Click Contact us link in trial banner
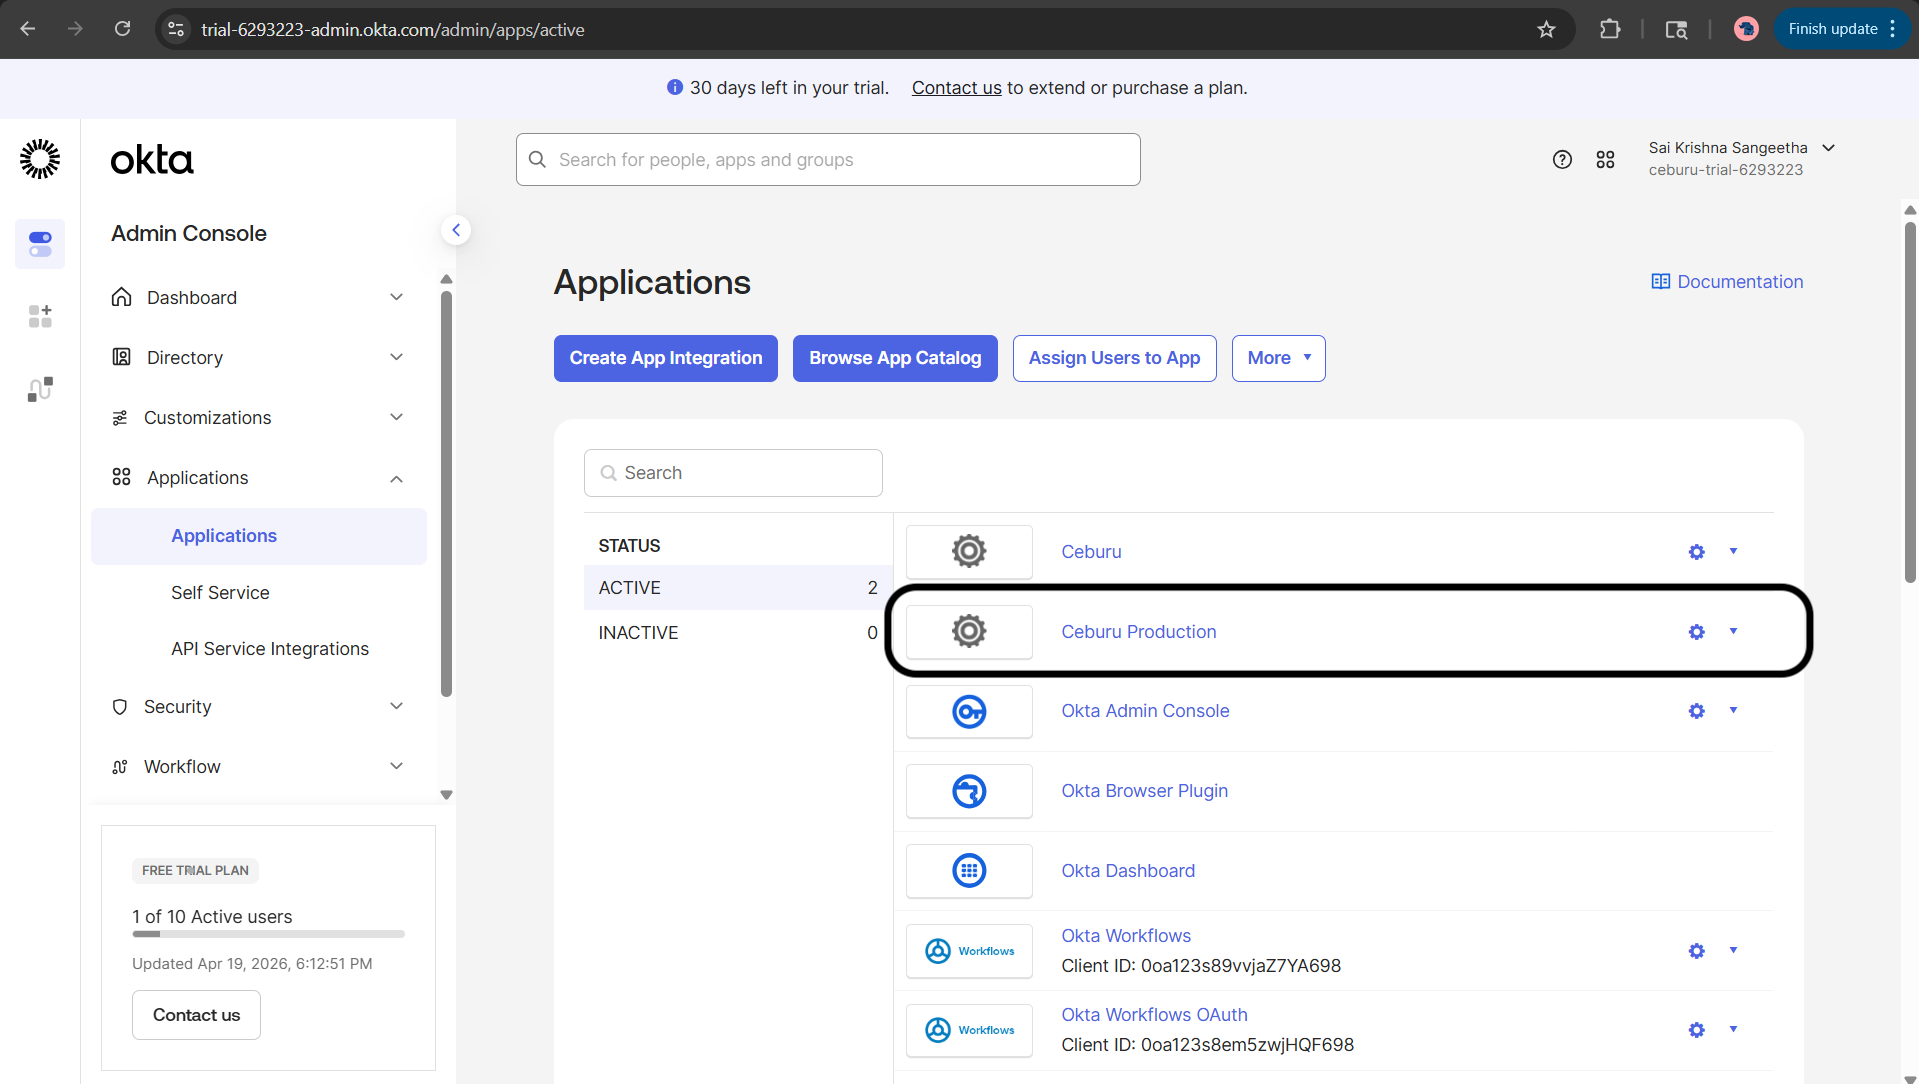The image size is (1919, 1084). (x=956, y=88)
